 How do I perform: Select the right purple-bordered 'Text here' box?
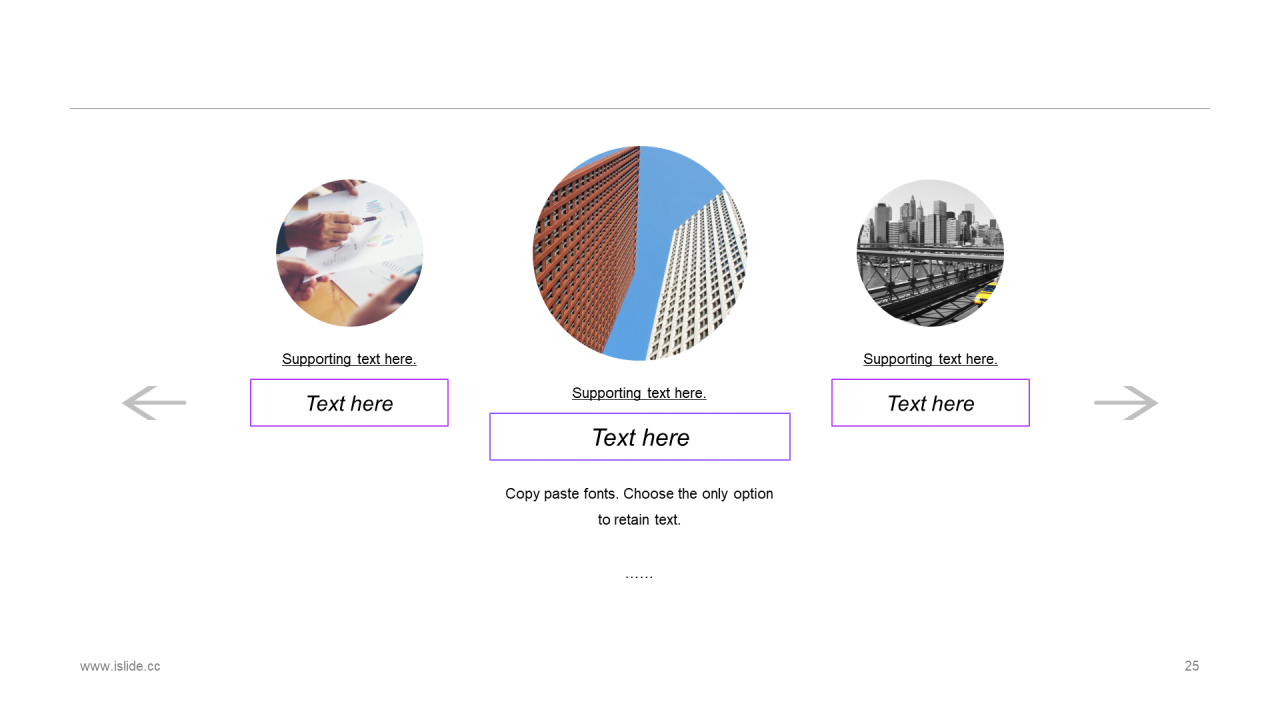click(x=930, y=403)
